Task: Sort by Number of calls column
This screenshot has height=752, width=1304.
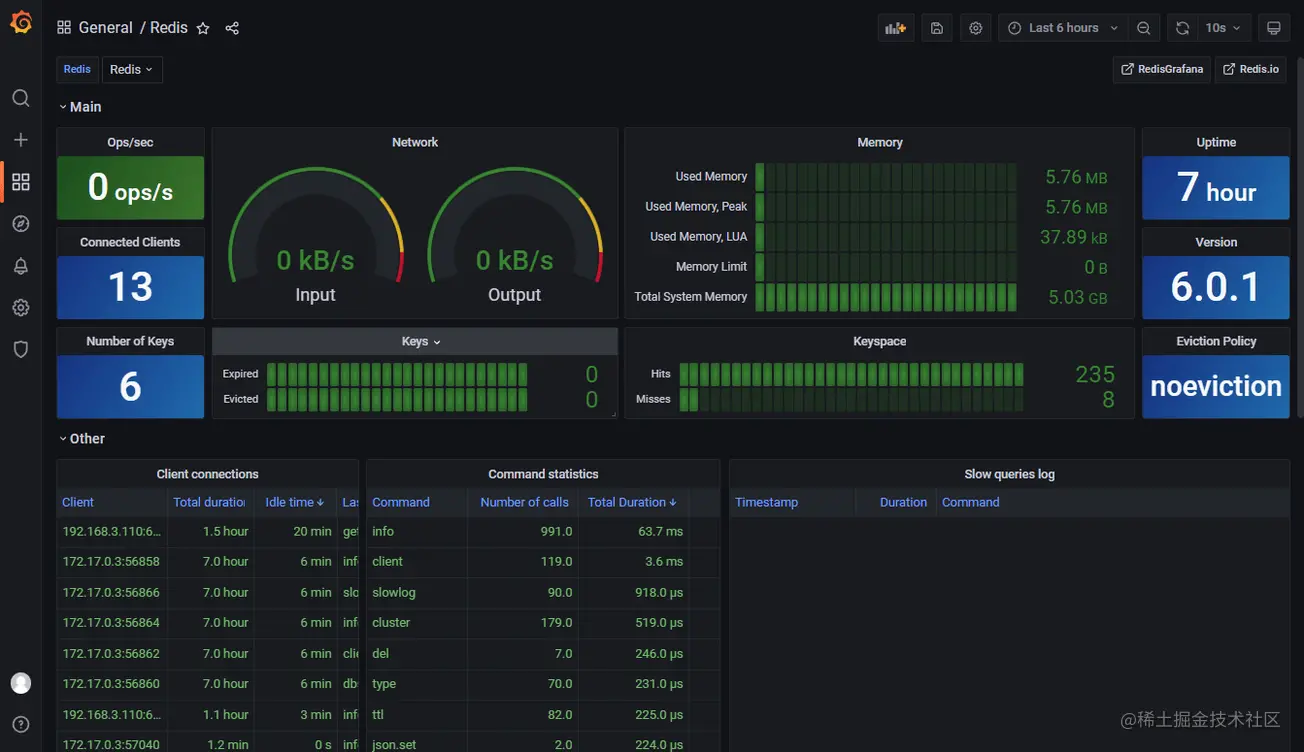Action: tap(524, 502)
